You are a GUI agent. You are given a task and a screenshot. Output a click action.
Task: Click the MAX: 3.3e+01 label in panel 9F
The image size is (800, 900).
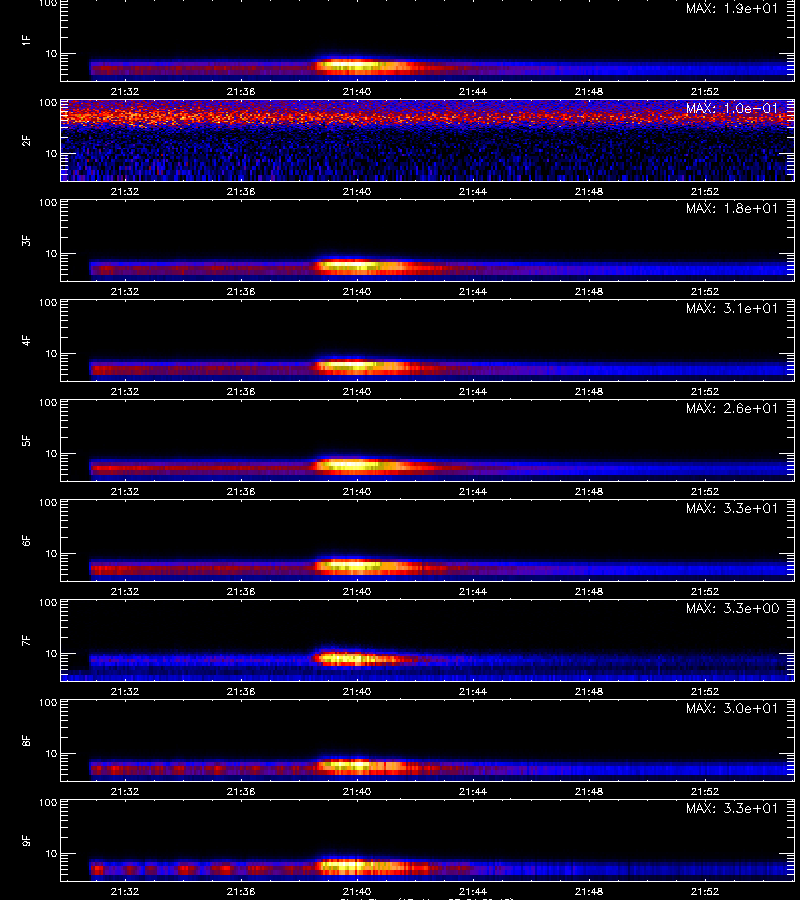point(732,808)
